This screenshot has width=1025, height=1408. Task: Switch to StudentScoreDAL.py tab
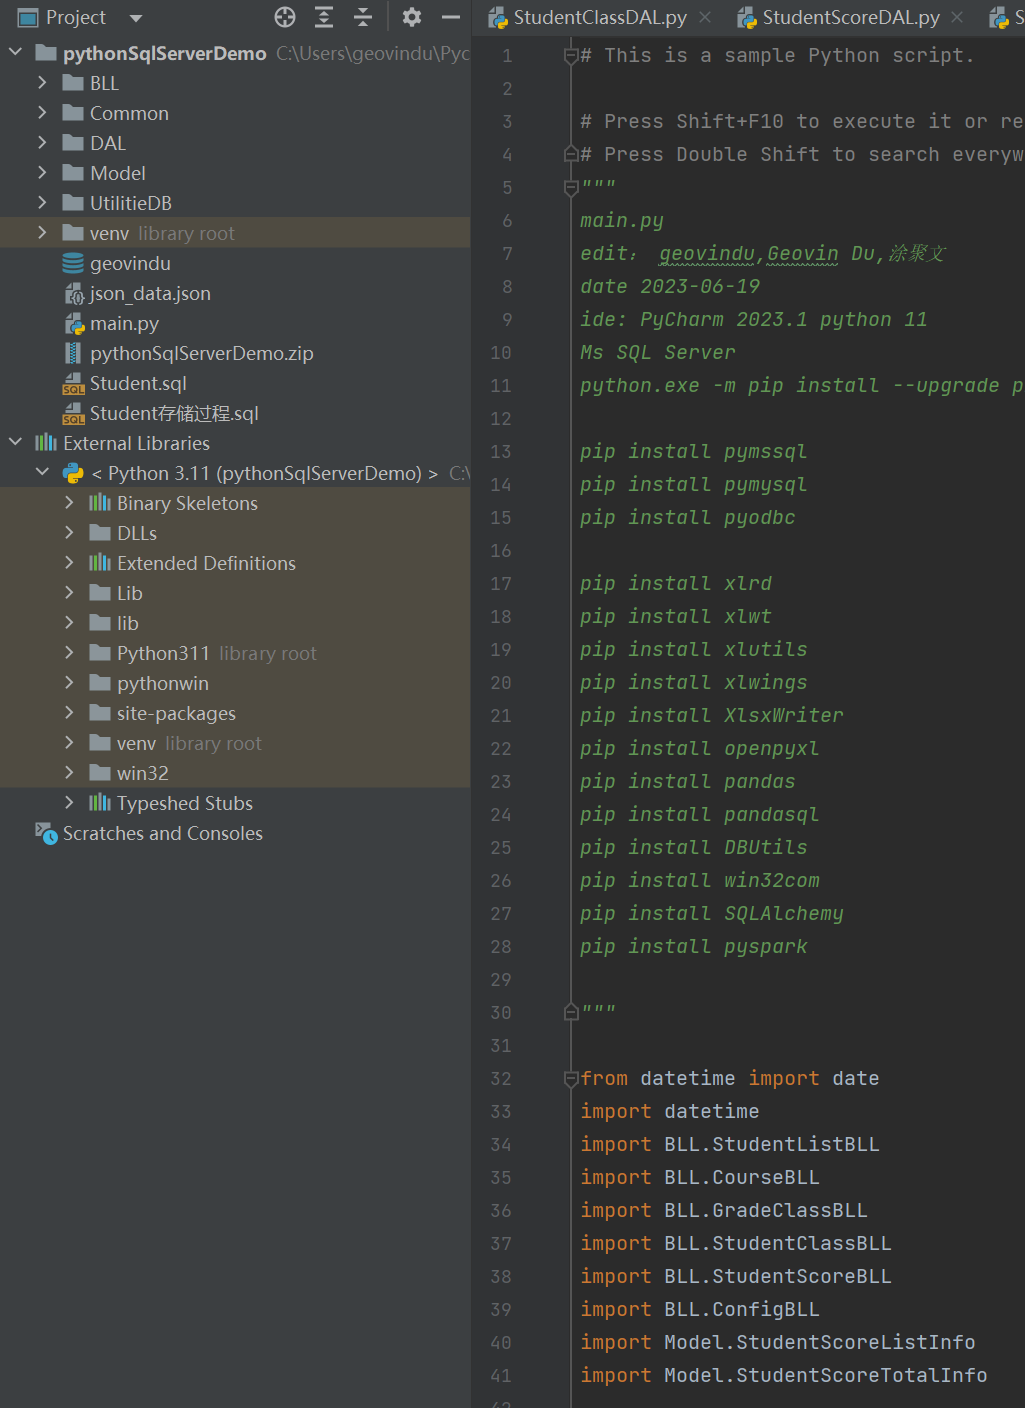point(850,18)
